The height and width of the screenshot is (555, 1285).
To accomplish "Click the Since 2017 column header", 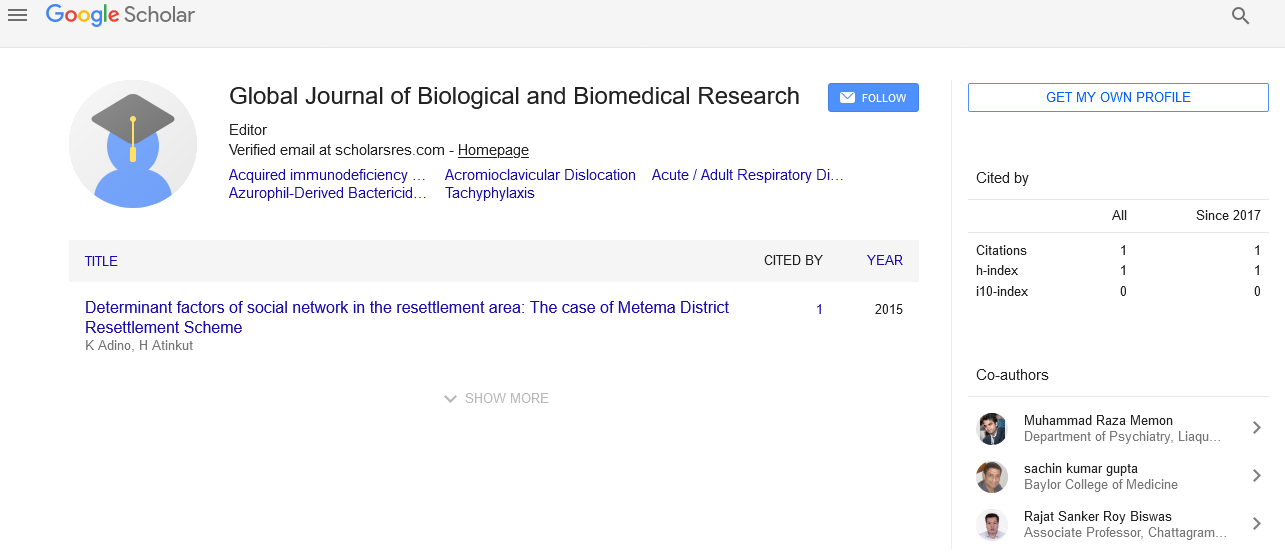I will 1228,215.
